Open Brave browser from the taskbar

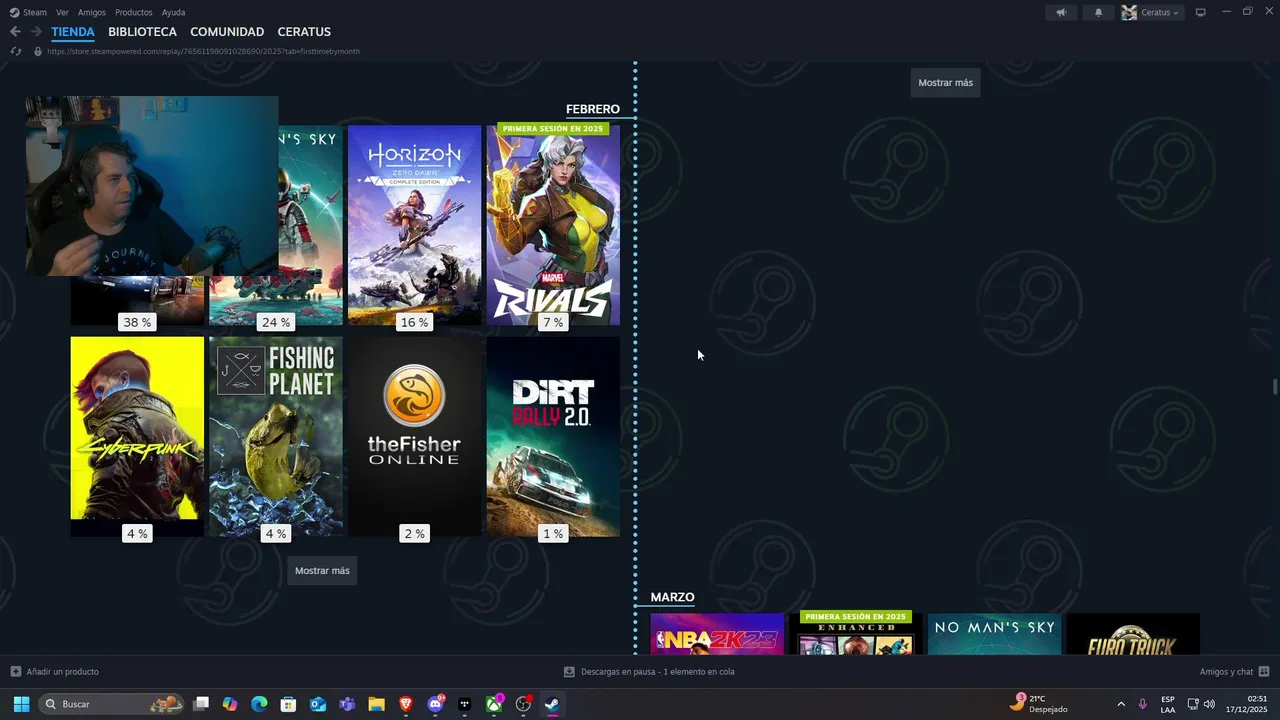[x=405, y=704]
